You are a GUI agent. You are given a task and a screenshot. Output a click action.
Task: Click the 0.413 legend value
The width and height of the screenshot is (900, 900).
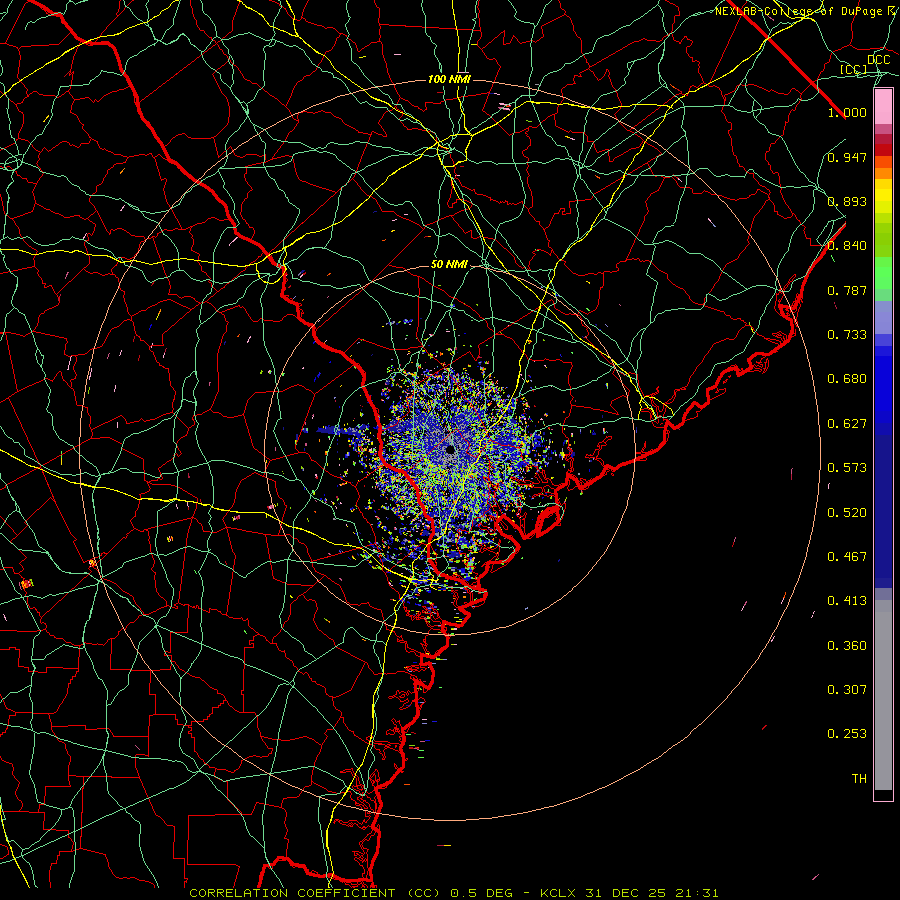click(x=847, y=601)
